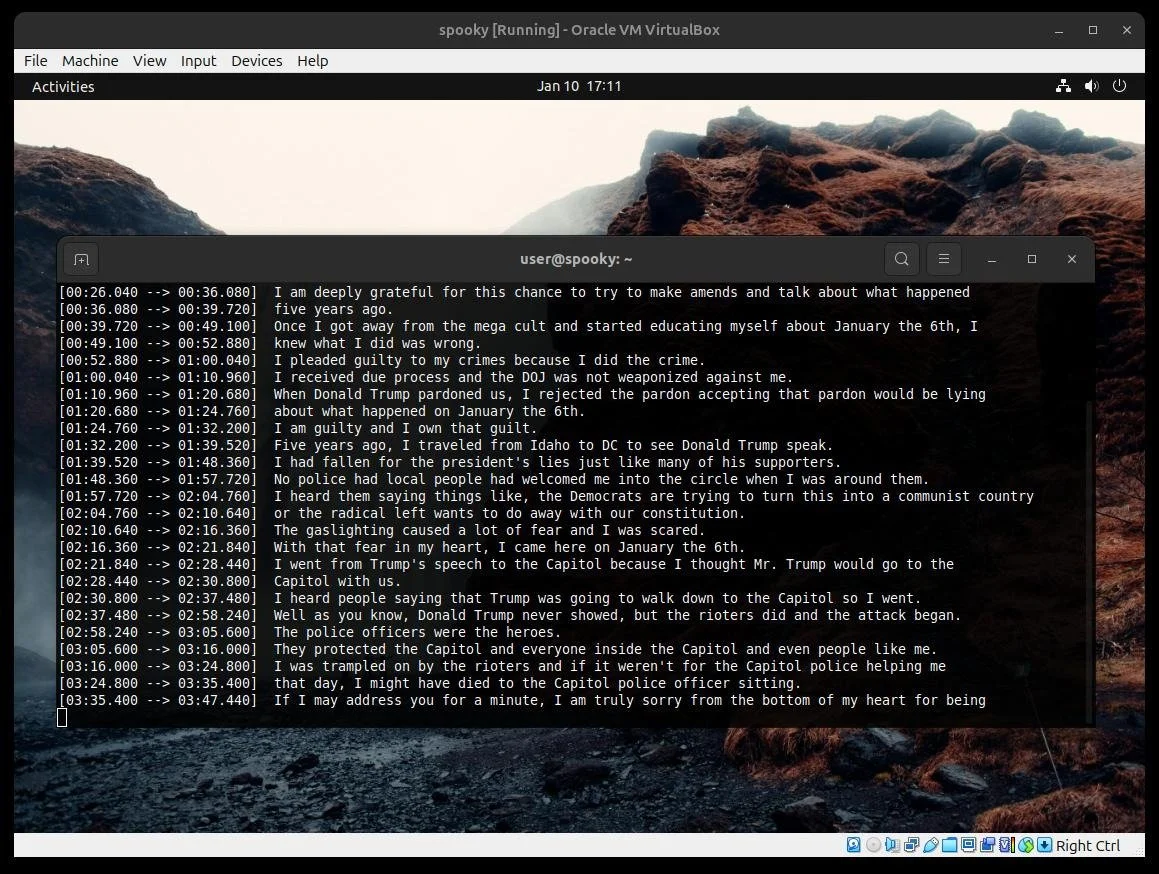Click line "about what happened on January the 6th."
The width and height of the screenshot is (1159, 874).
429,411
